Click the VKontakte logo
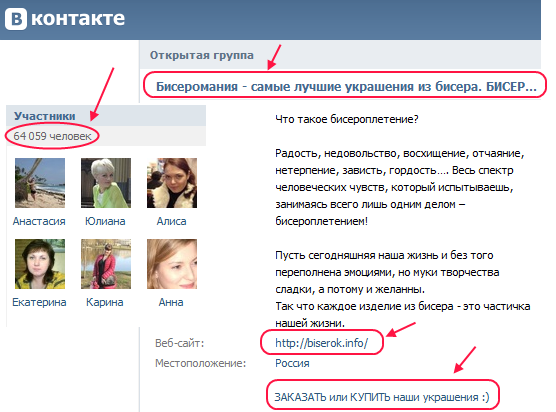The image size is (556, 412). click(65, 18)
